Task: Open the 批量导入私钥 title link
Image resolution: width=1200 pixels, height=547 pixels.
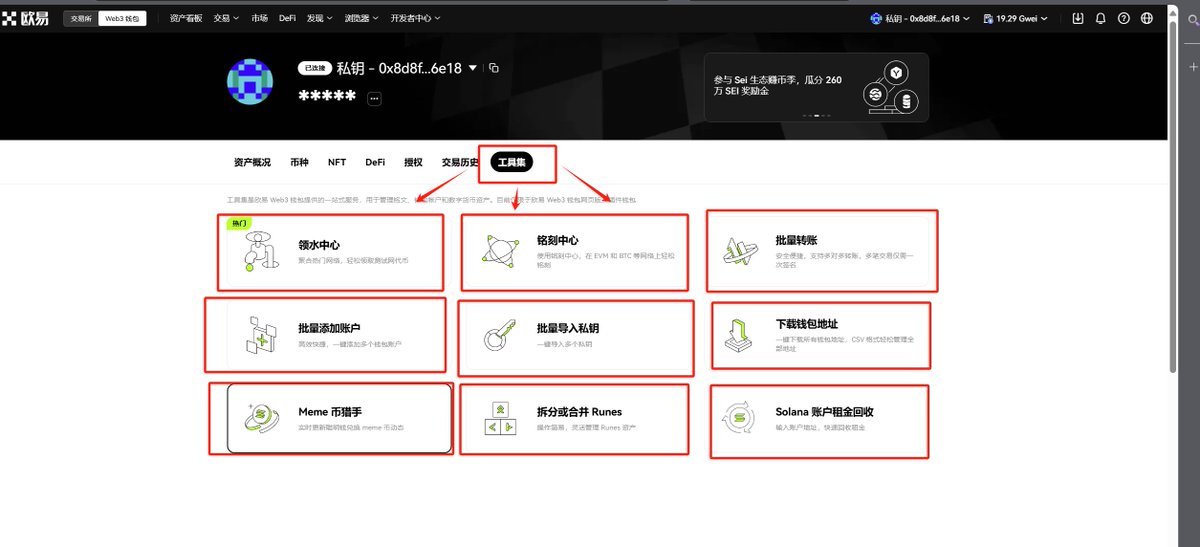Action: pyautogui.click(x=567, y=328)
